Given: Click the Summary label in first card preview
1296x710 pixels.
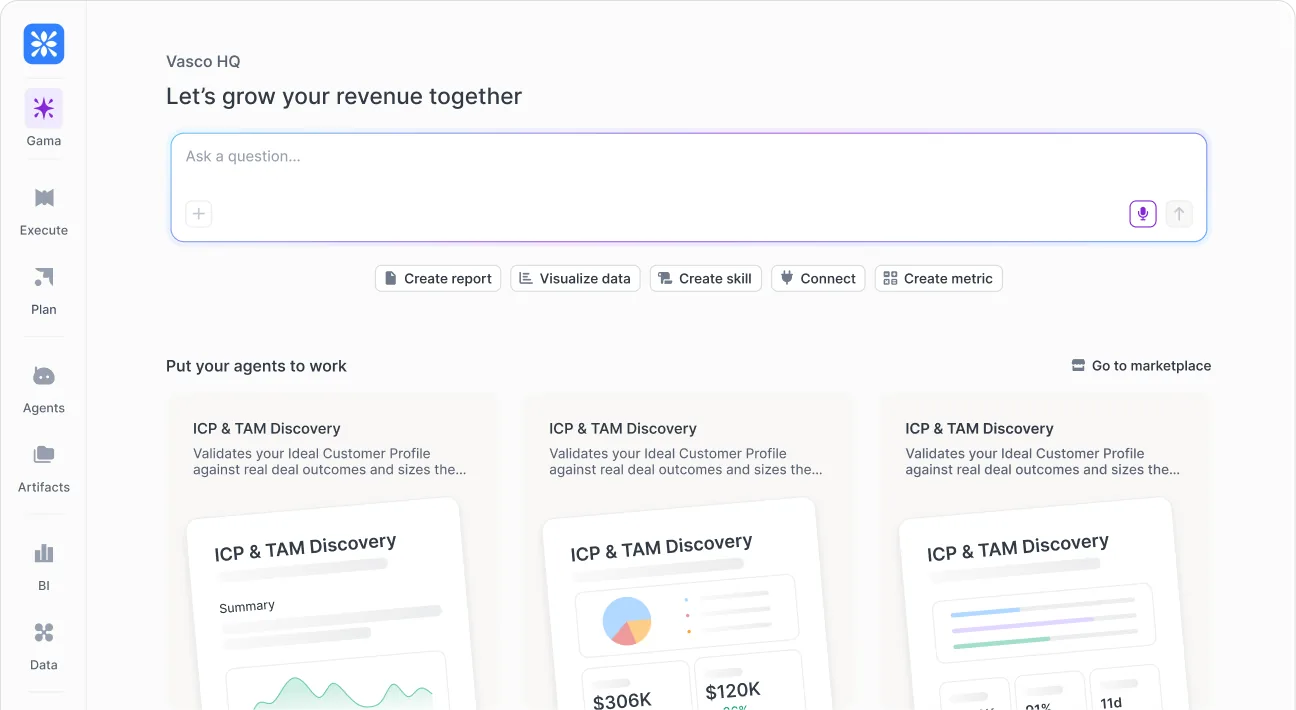Looking at the screenshot, I should click(247, 606).
